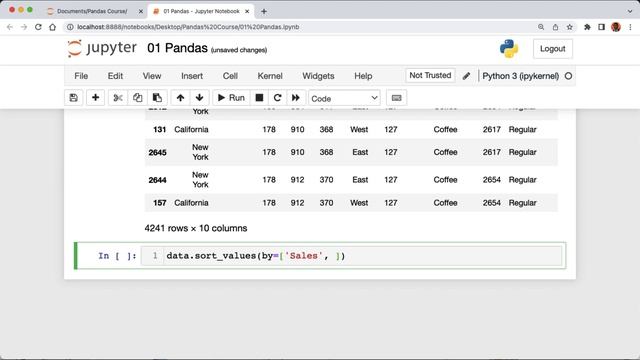This screenshot has height=360, width=640.
Task: Go forward in browser history
Action: 24,27
